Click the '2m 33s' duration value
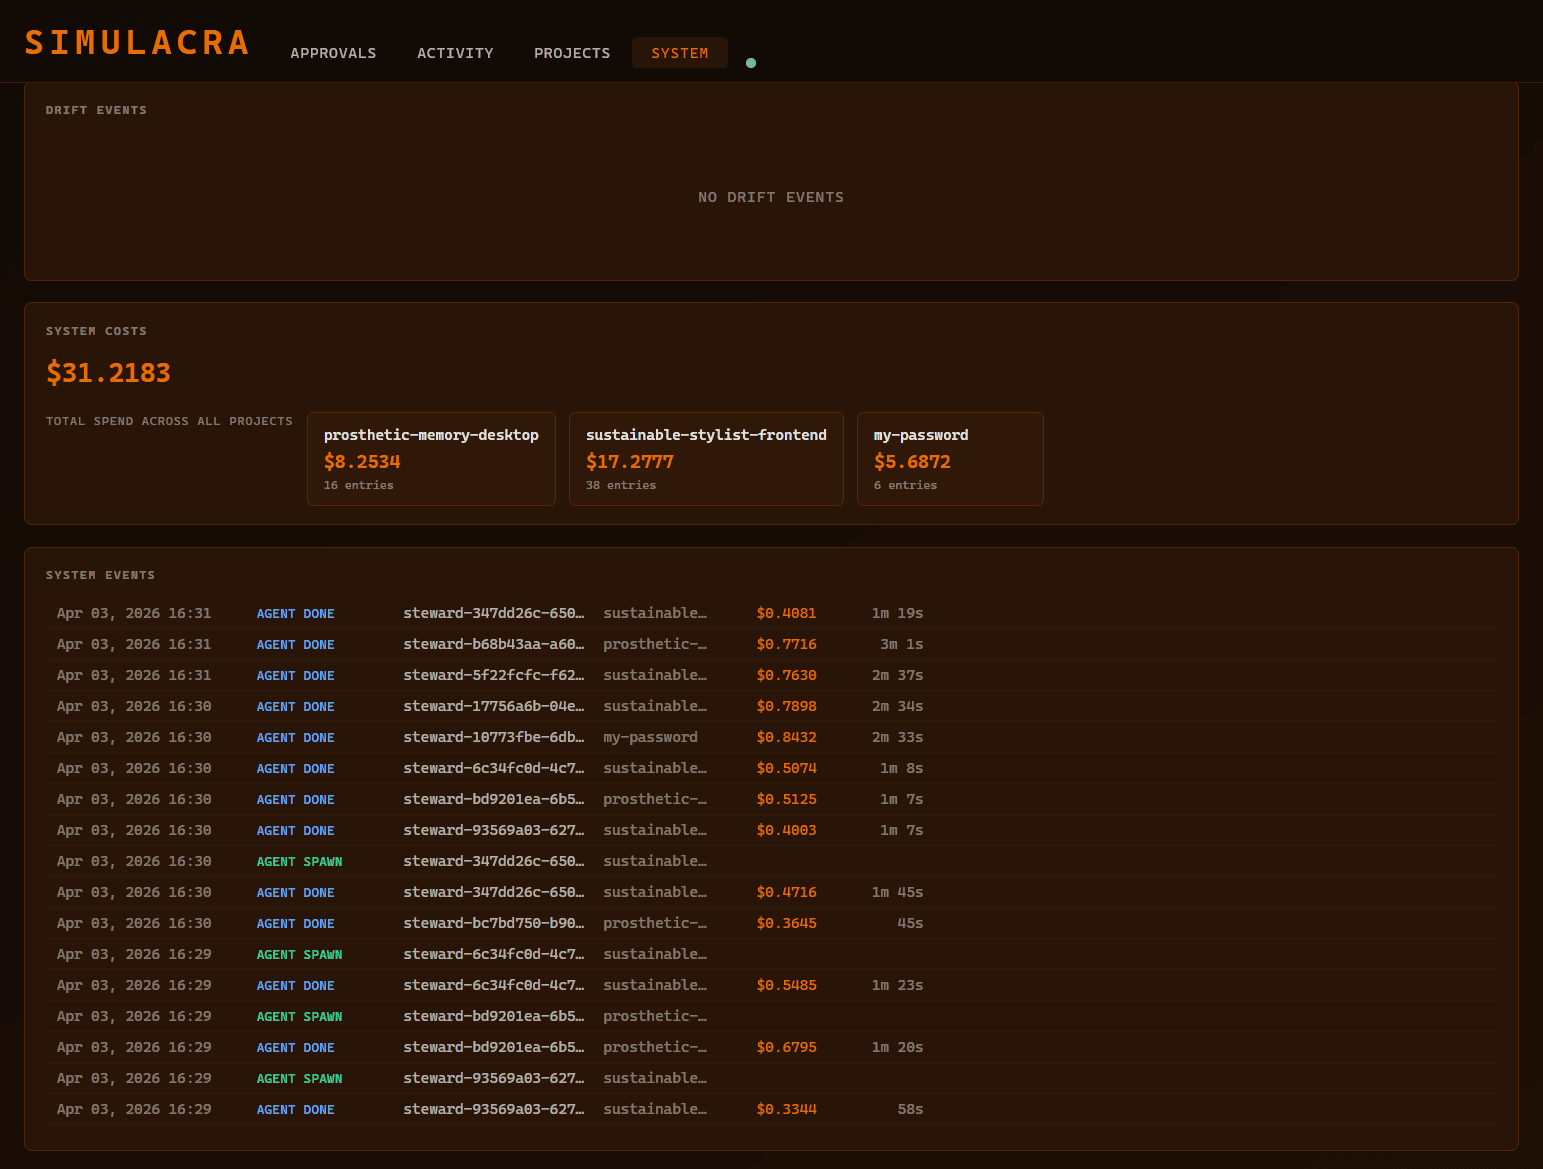The height and width of the screenshot is (1169, 1543). 897,737
